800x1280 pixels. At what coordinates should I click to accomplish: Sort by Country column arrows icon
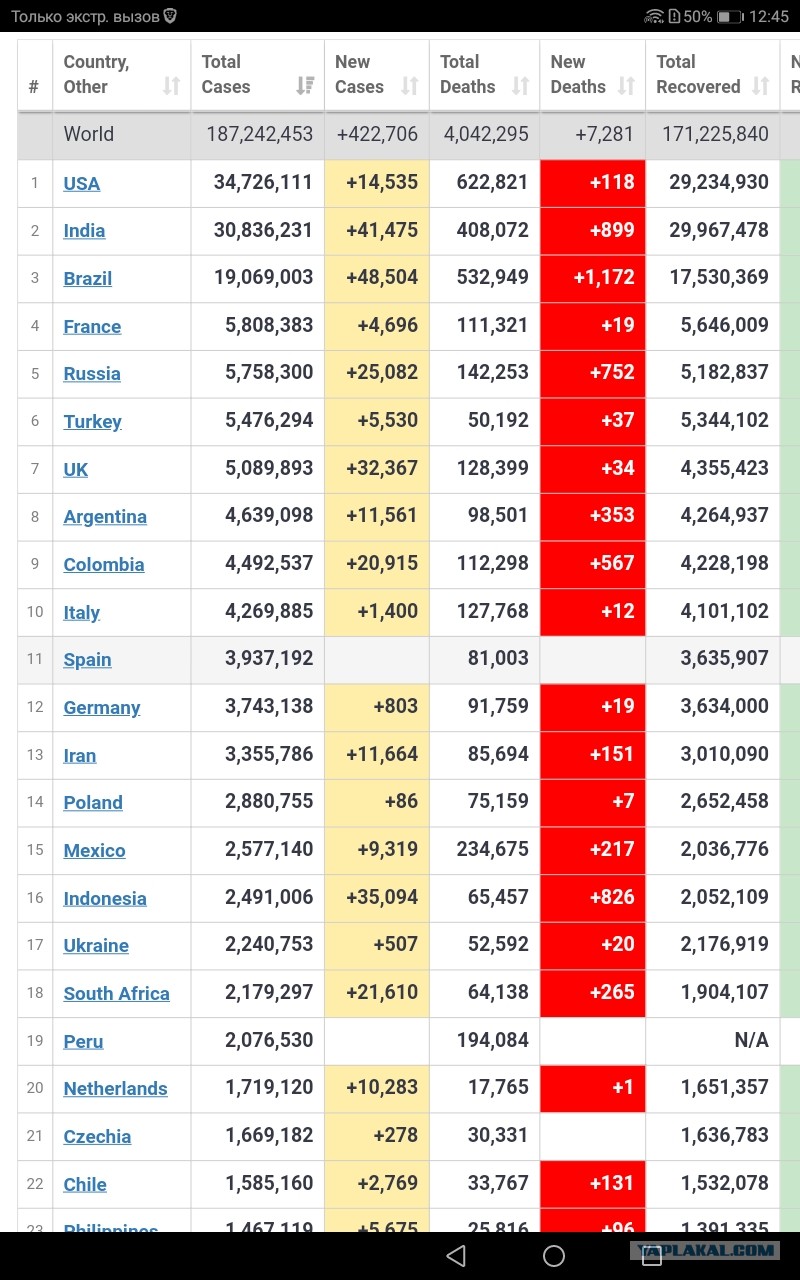(171, 86)
